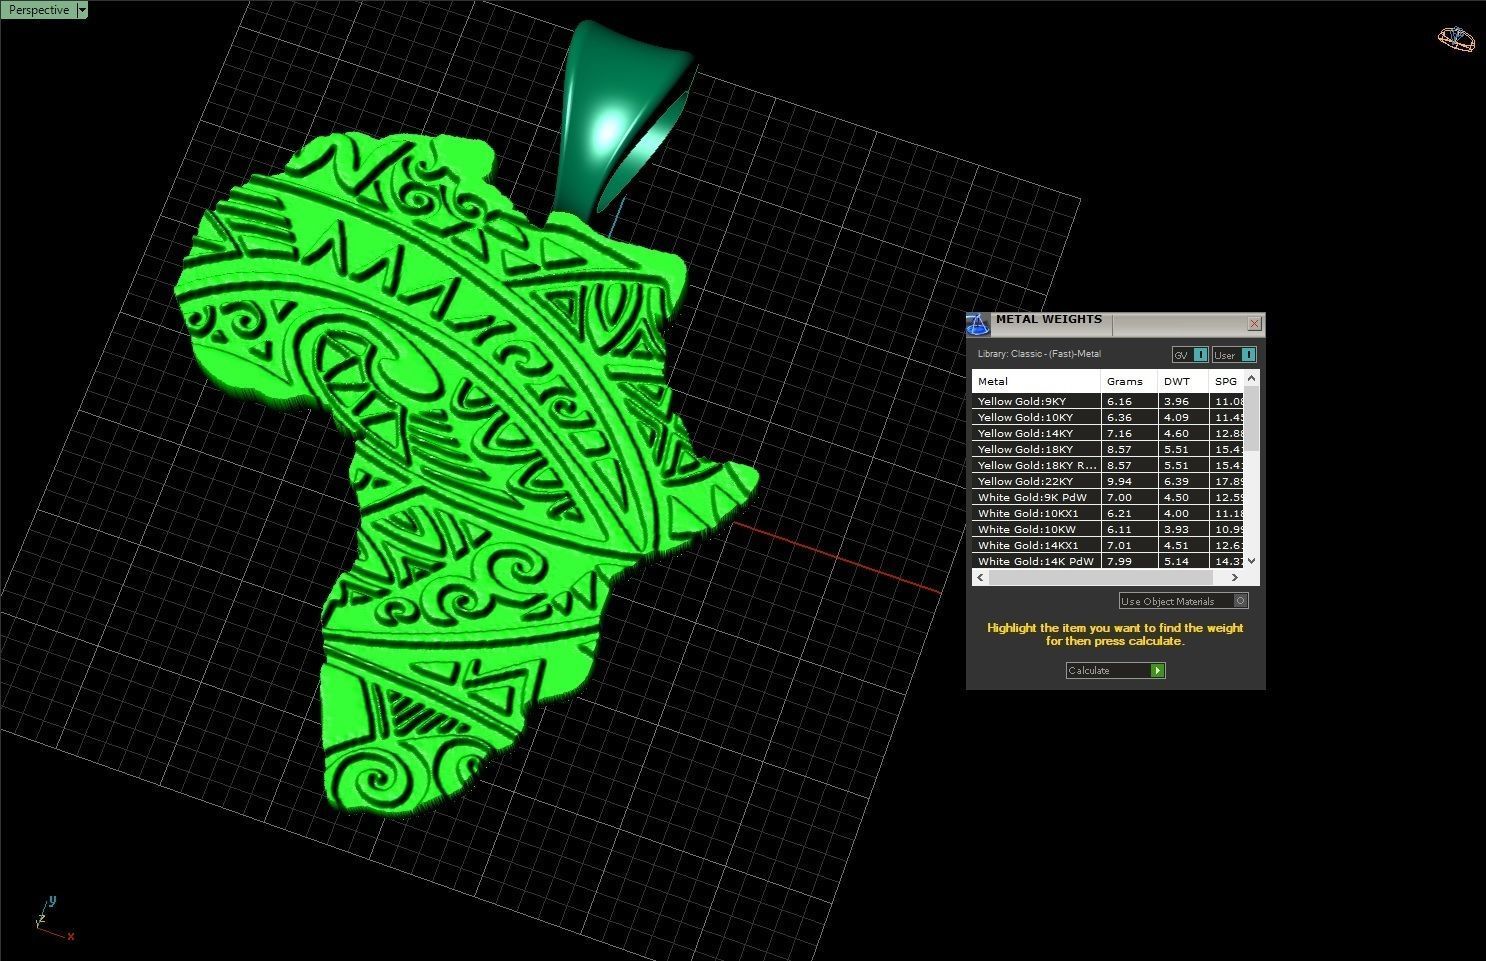Select the Yellow Gold:9KY row
The image size is (1486, 961).
pos(1108,401)
